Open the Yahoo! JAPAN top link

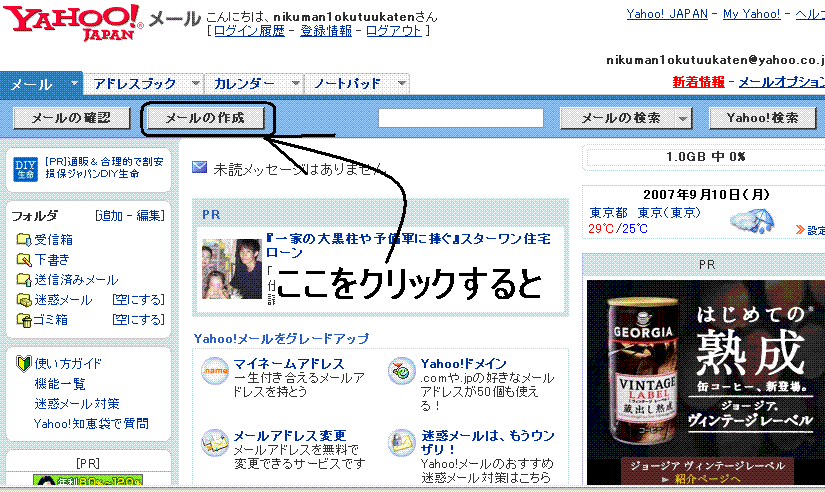point(667,14)
